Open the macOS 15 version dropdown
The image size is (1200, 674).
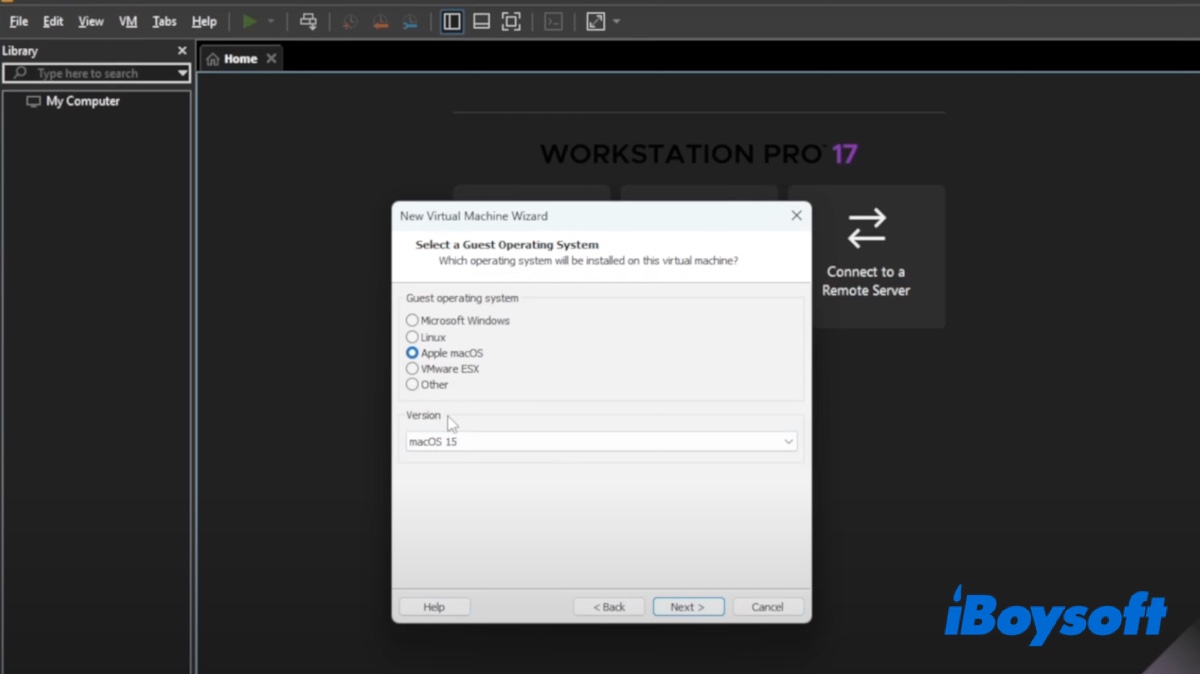(601, 441)
